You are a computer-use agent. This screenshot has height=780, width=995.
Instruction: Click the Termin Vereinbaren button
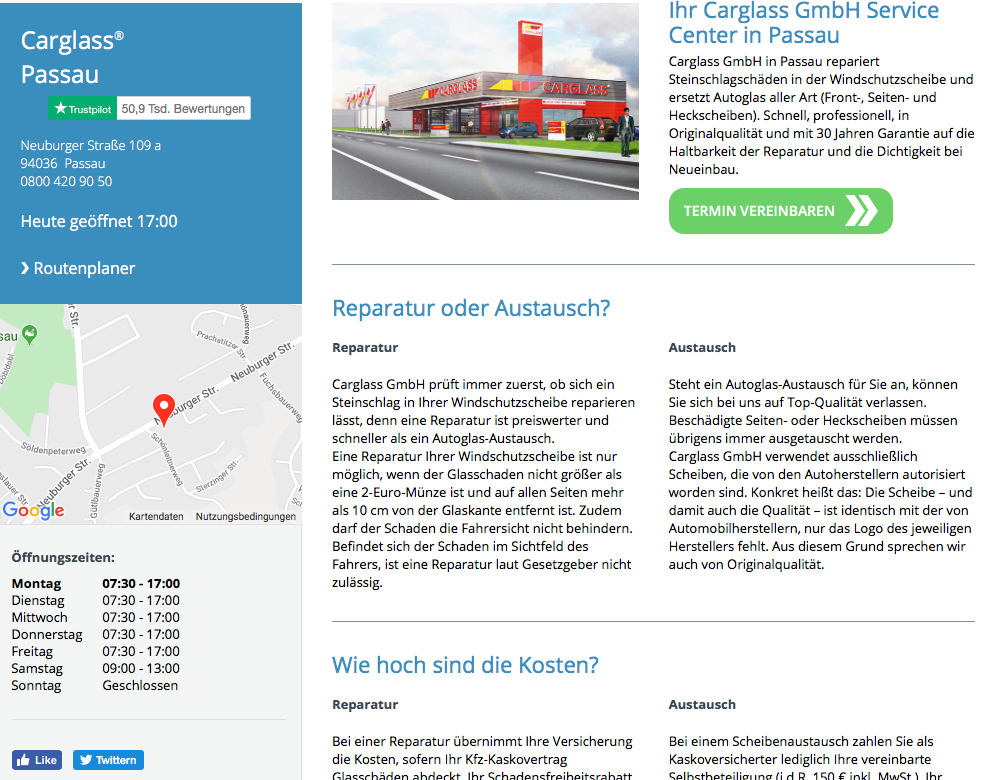click(781, 211)
